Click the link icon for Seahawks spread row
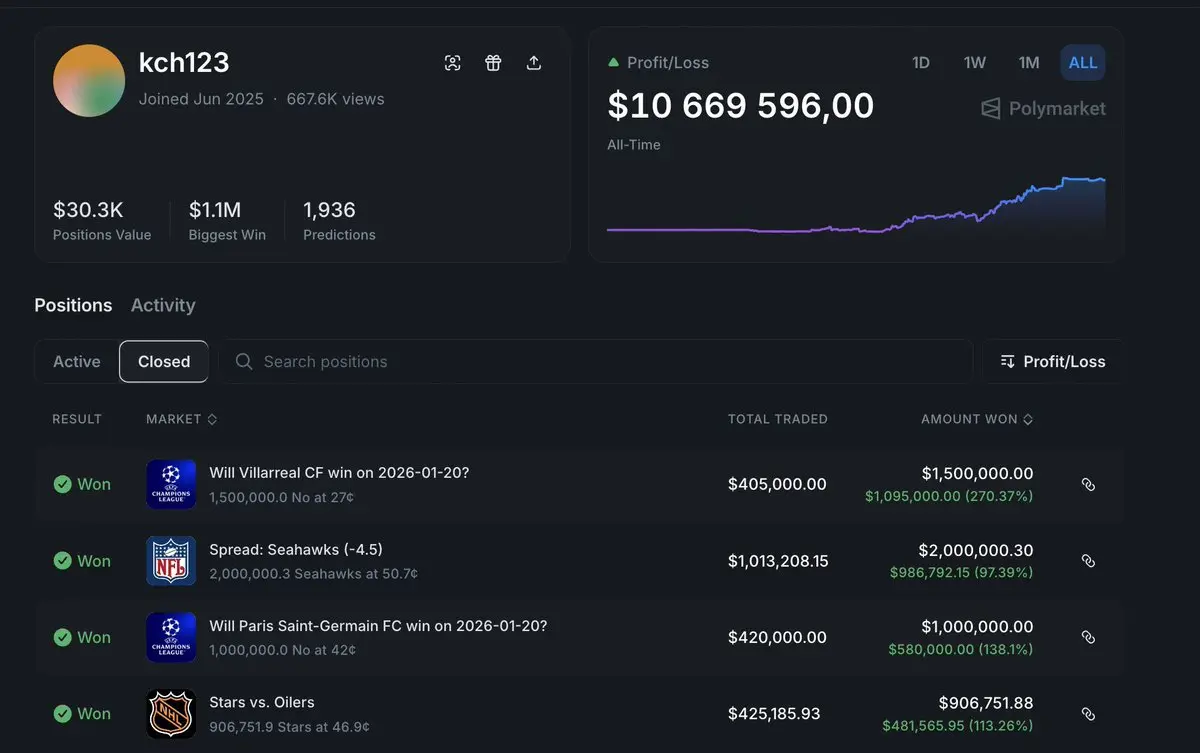 click(x=1089, y=561)
